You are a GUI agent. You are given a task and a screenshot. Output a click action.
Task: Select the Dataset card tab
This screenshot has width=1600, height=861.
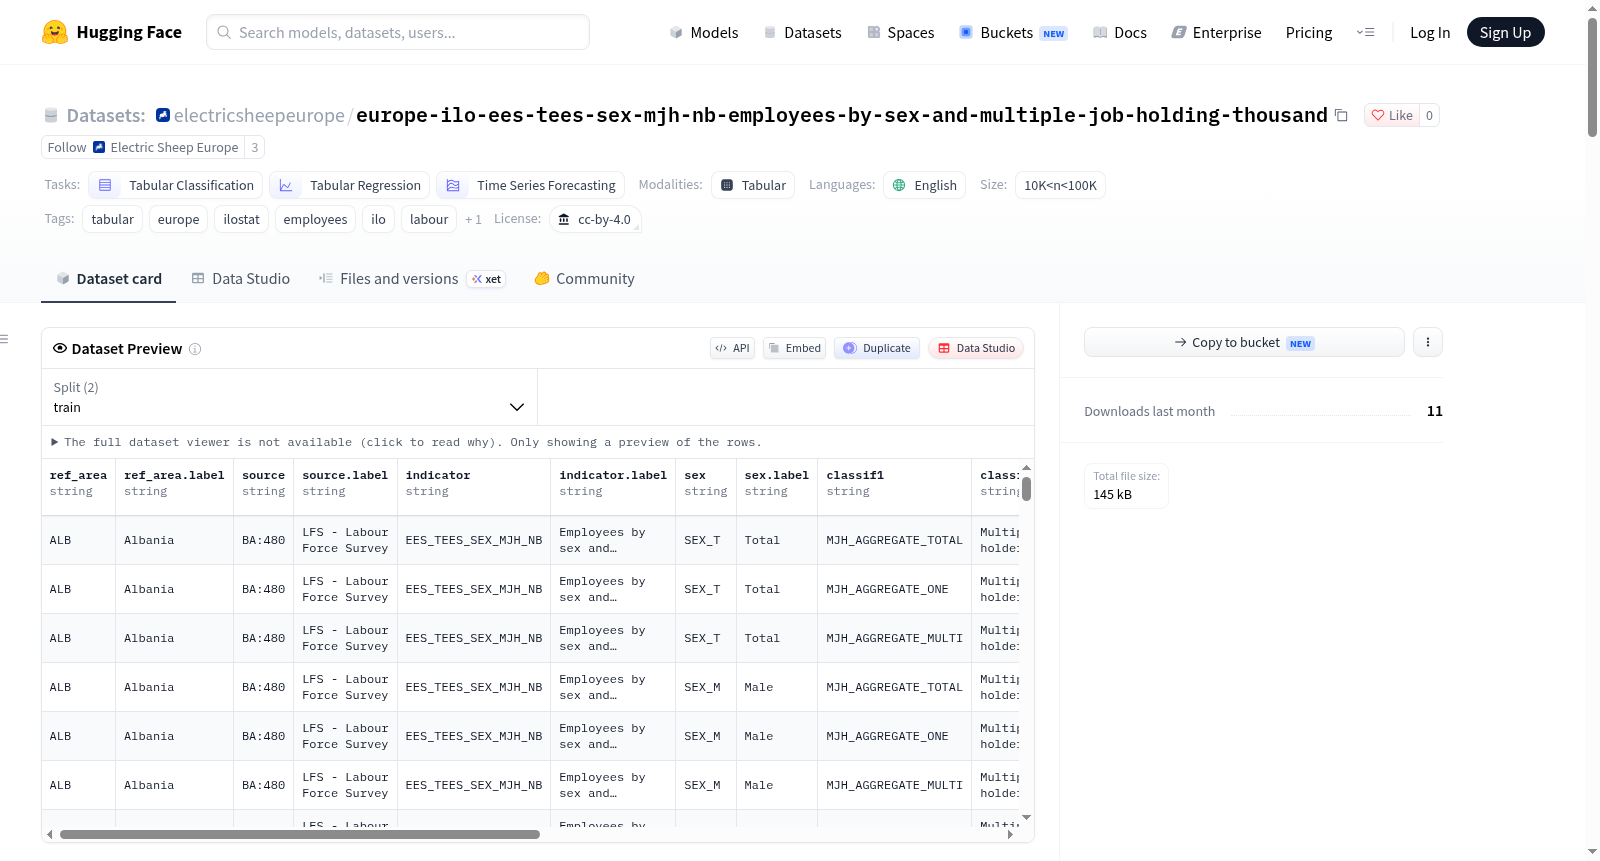pos(109,279)
